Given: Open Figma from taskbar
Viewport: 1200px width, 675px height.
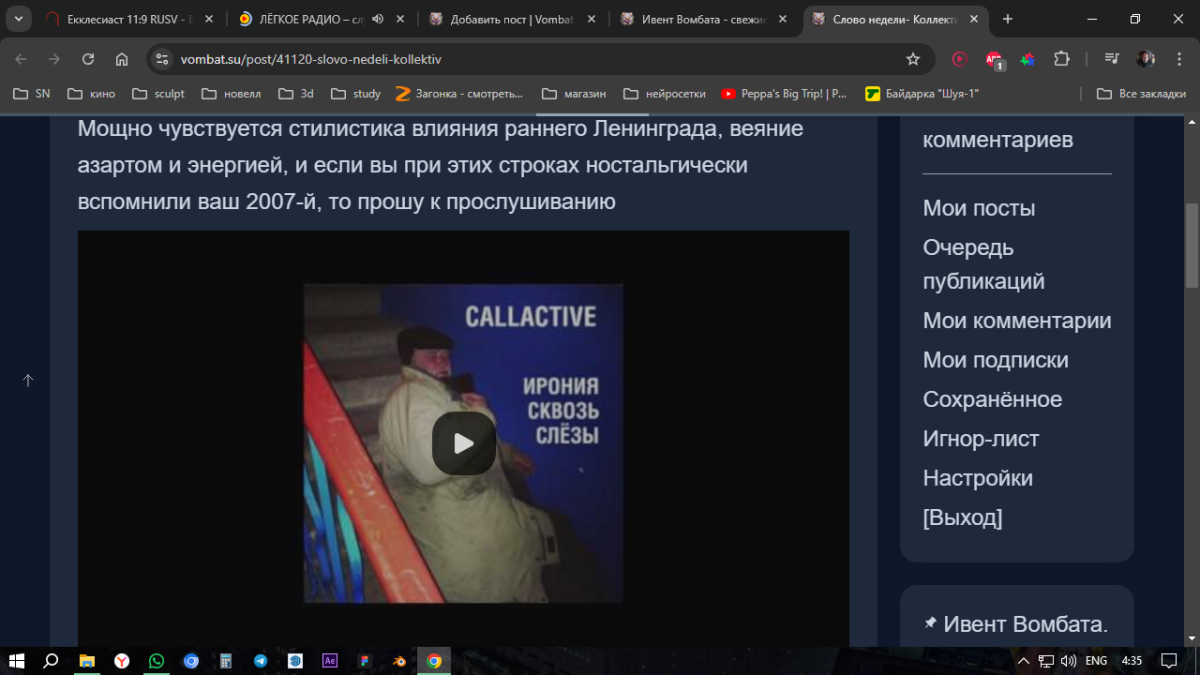Looking at the screenshot, I should coord(365,661).
